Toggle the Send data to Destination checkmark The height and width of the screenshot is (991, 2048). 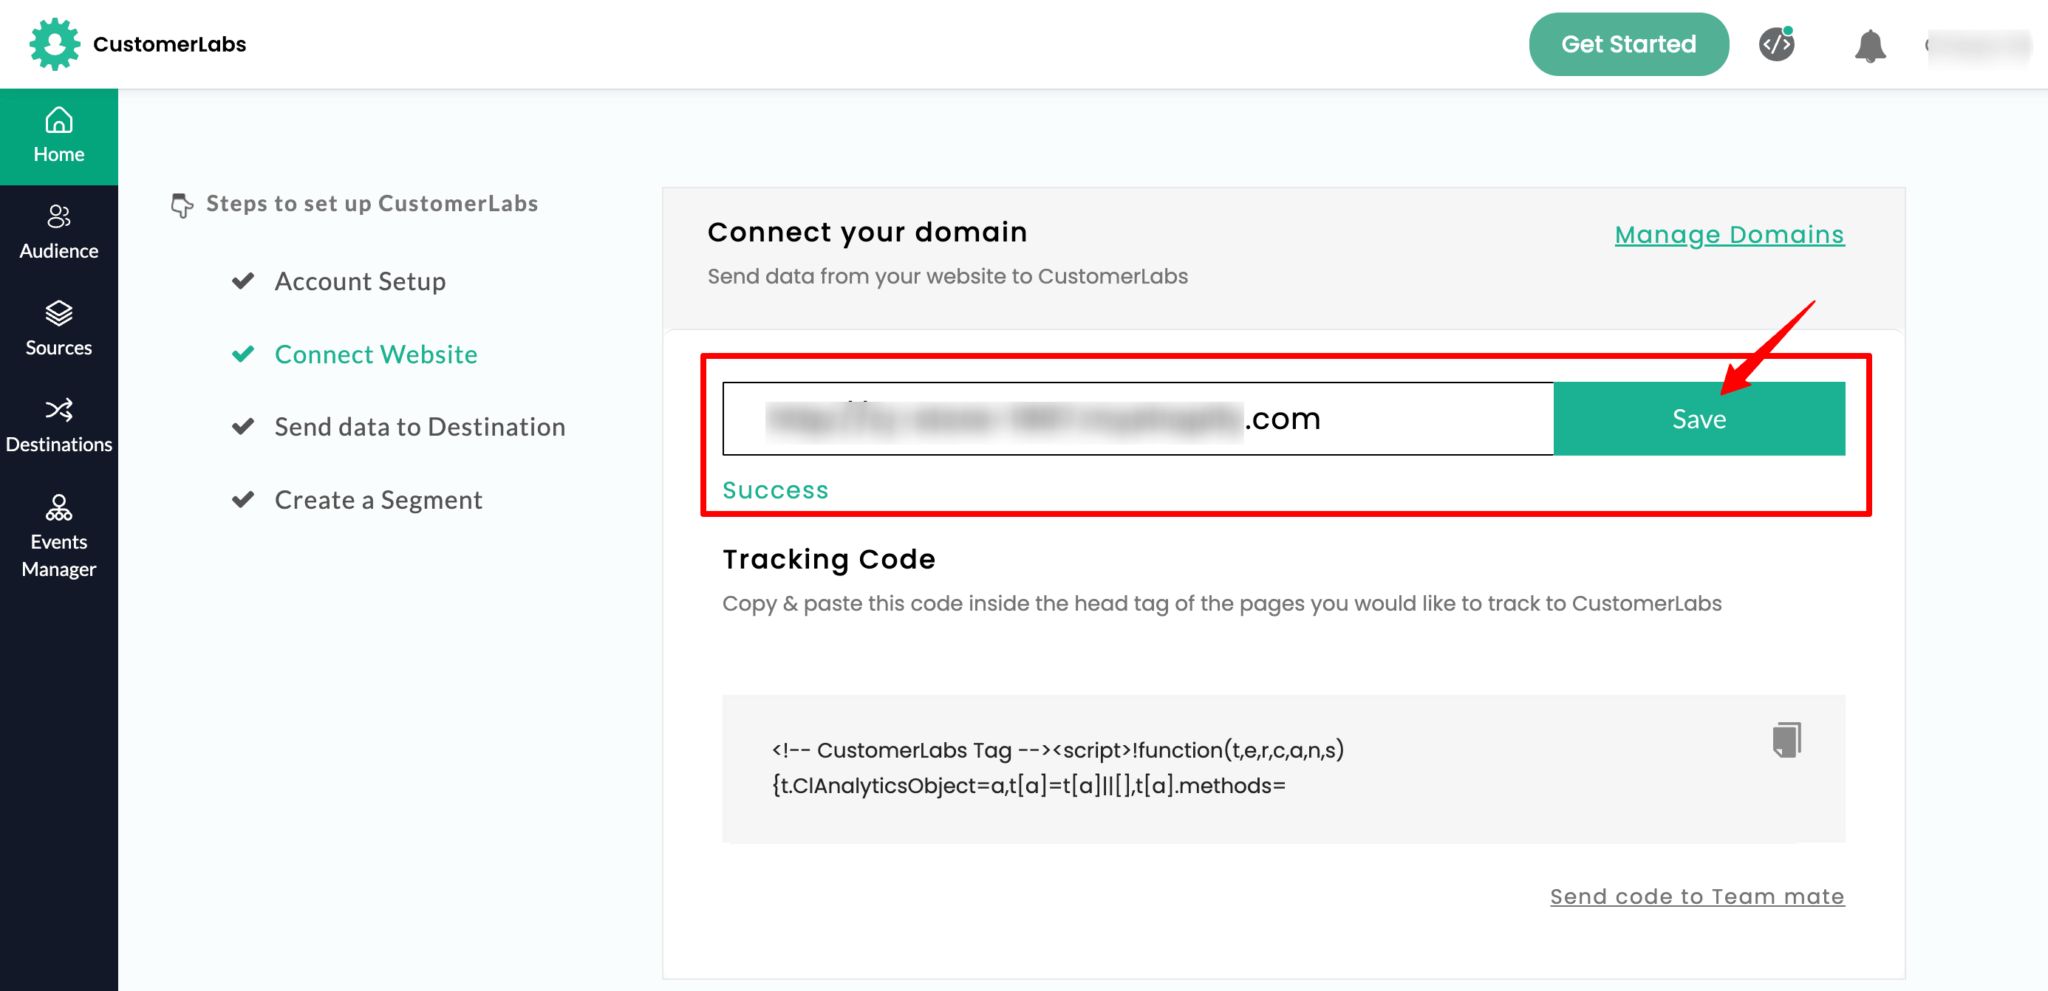click(243, 426)
